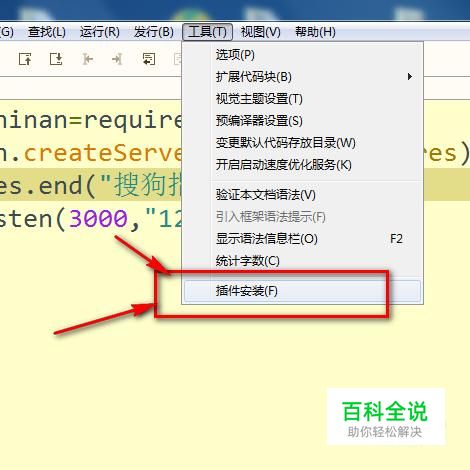Select 选项(P) from the tools menu

pyautogui.click(x=303, y=55)
